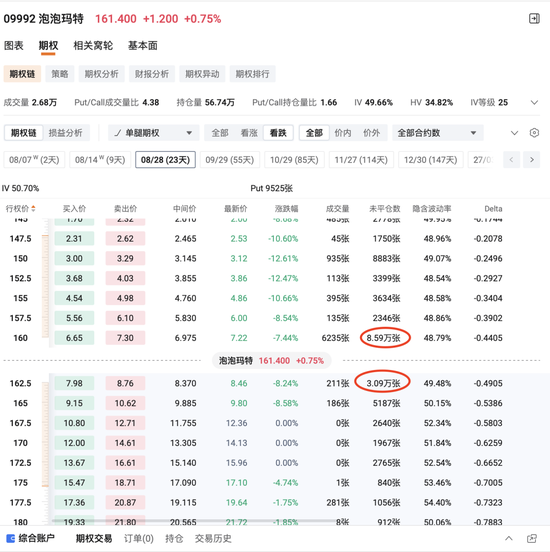The image size is (550, 552).
Task: Select expiry 12/30 (147天)
Action: (431, 160)
